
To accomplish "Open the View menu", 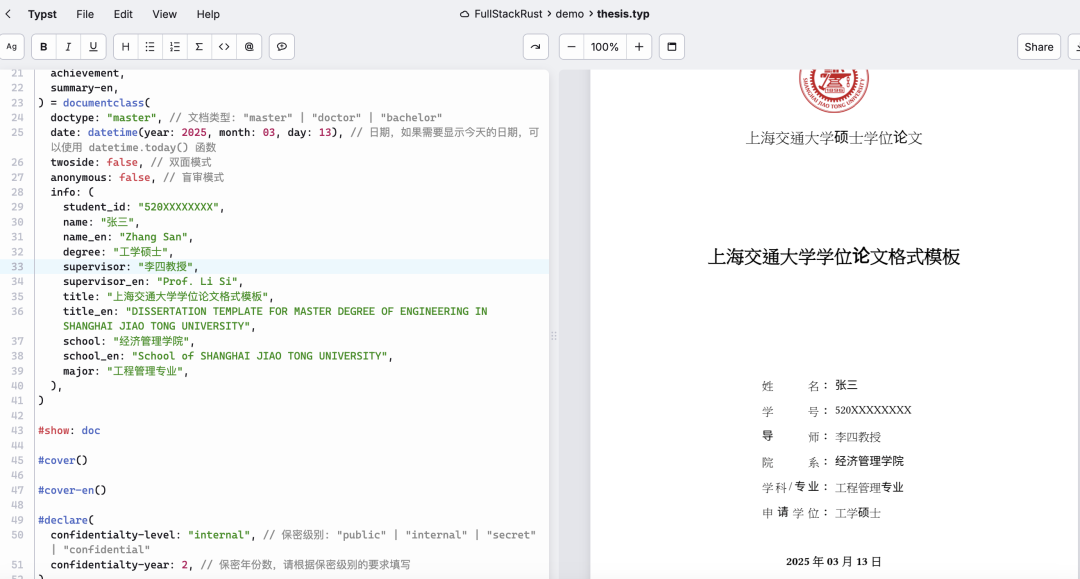I will click(x=165, y=14).
